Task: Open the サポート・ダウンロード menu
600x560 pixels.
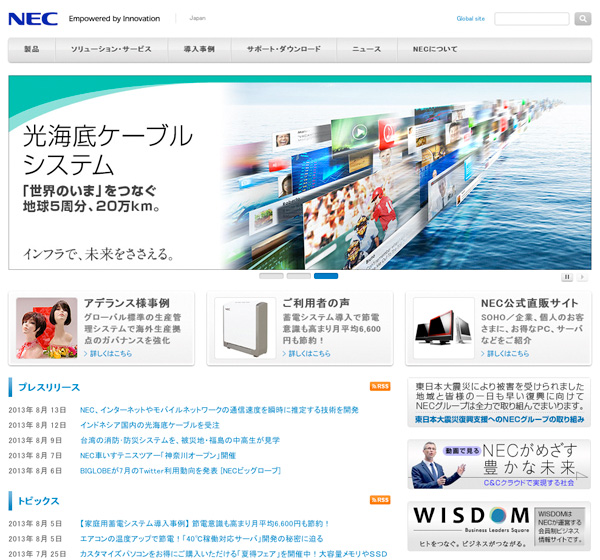Action: (284, 49)
